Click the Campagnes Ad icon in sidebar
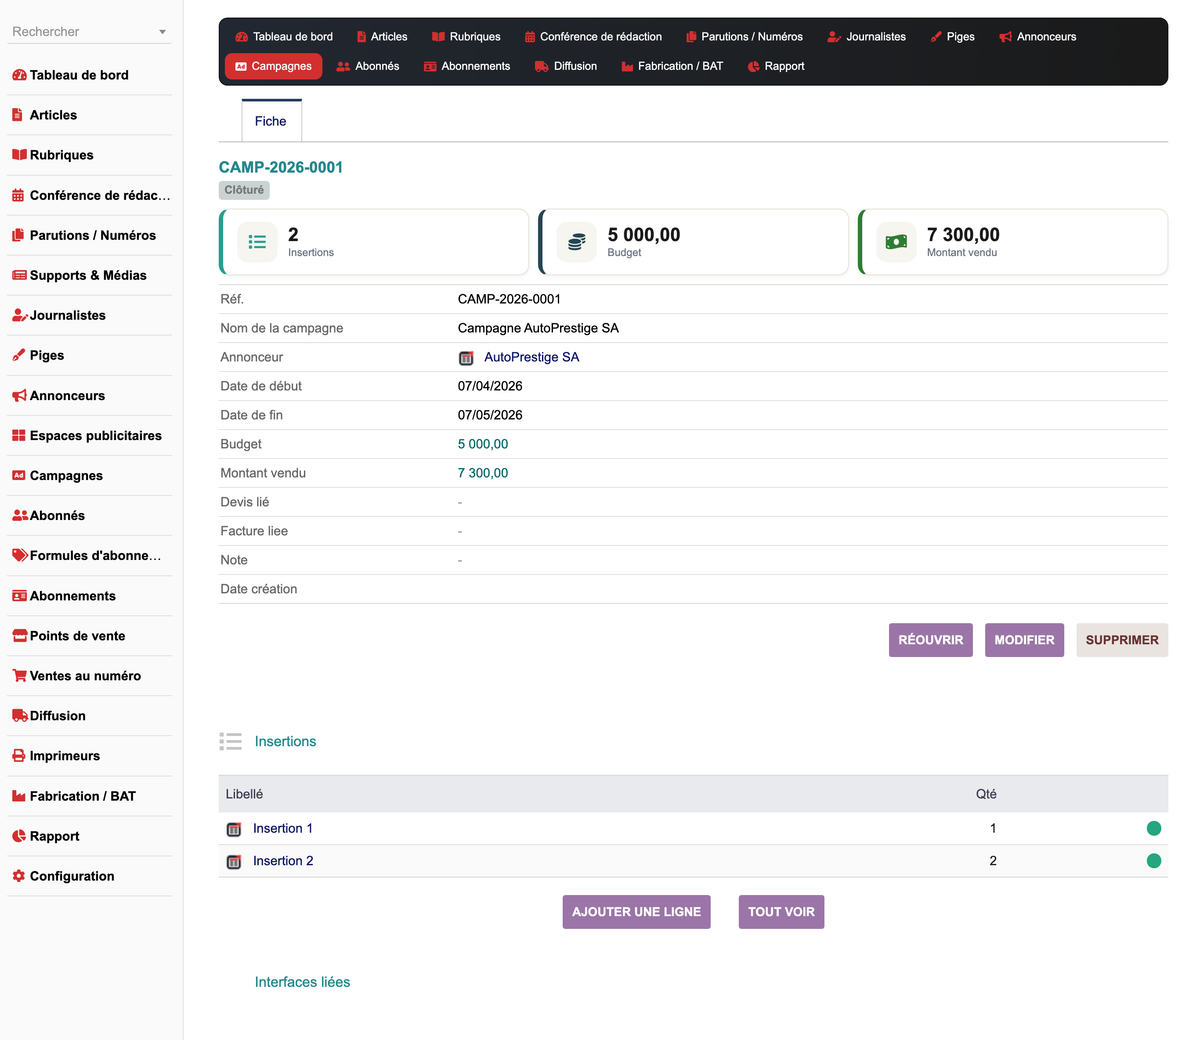Screen dimensions: 1200x1040 click(19, 476)
